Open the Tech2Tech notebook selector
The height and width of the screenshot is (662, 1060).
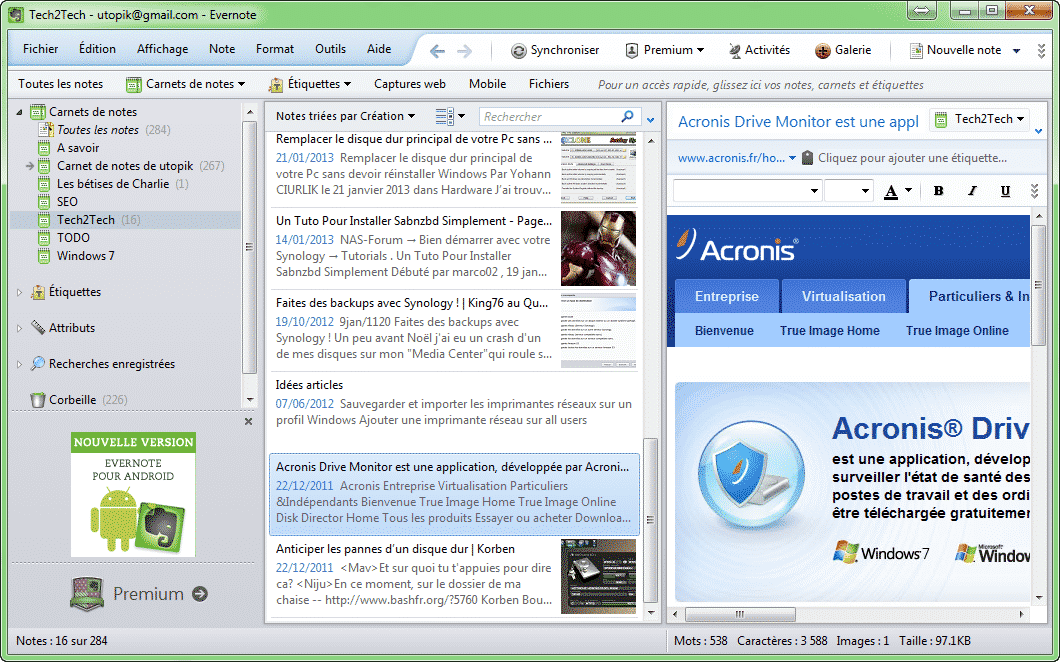980,120
